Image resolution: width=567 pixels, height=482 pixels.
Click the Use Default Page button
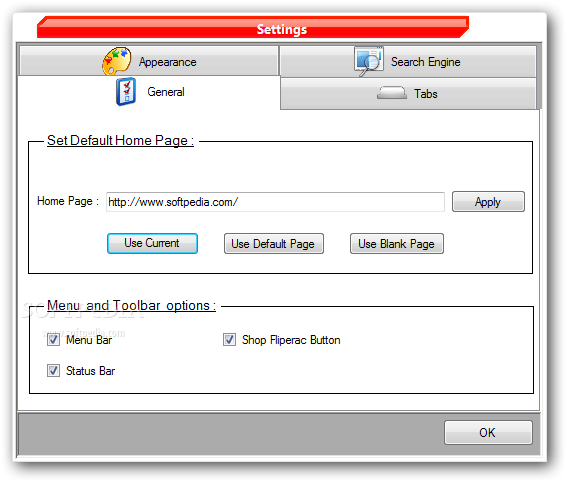tap(274, 244)
